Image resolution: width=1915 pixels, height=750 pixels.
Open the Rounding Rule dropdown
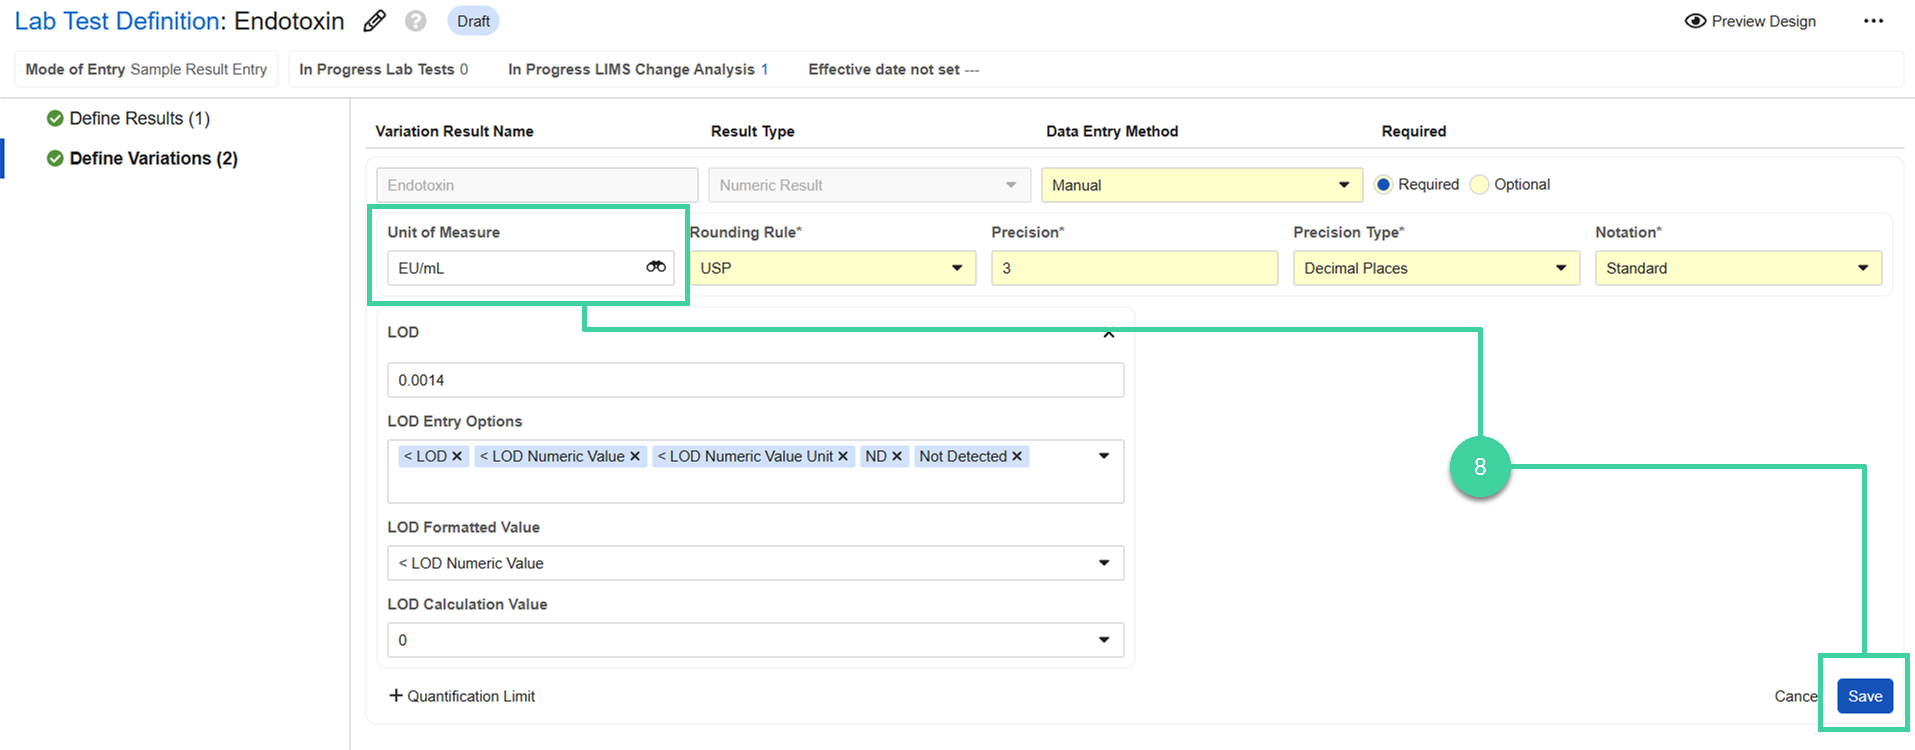point(832,268)
